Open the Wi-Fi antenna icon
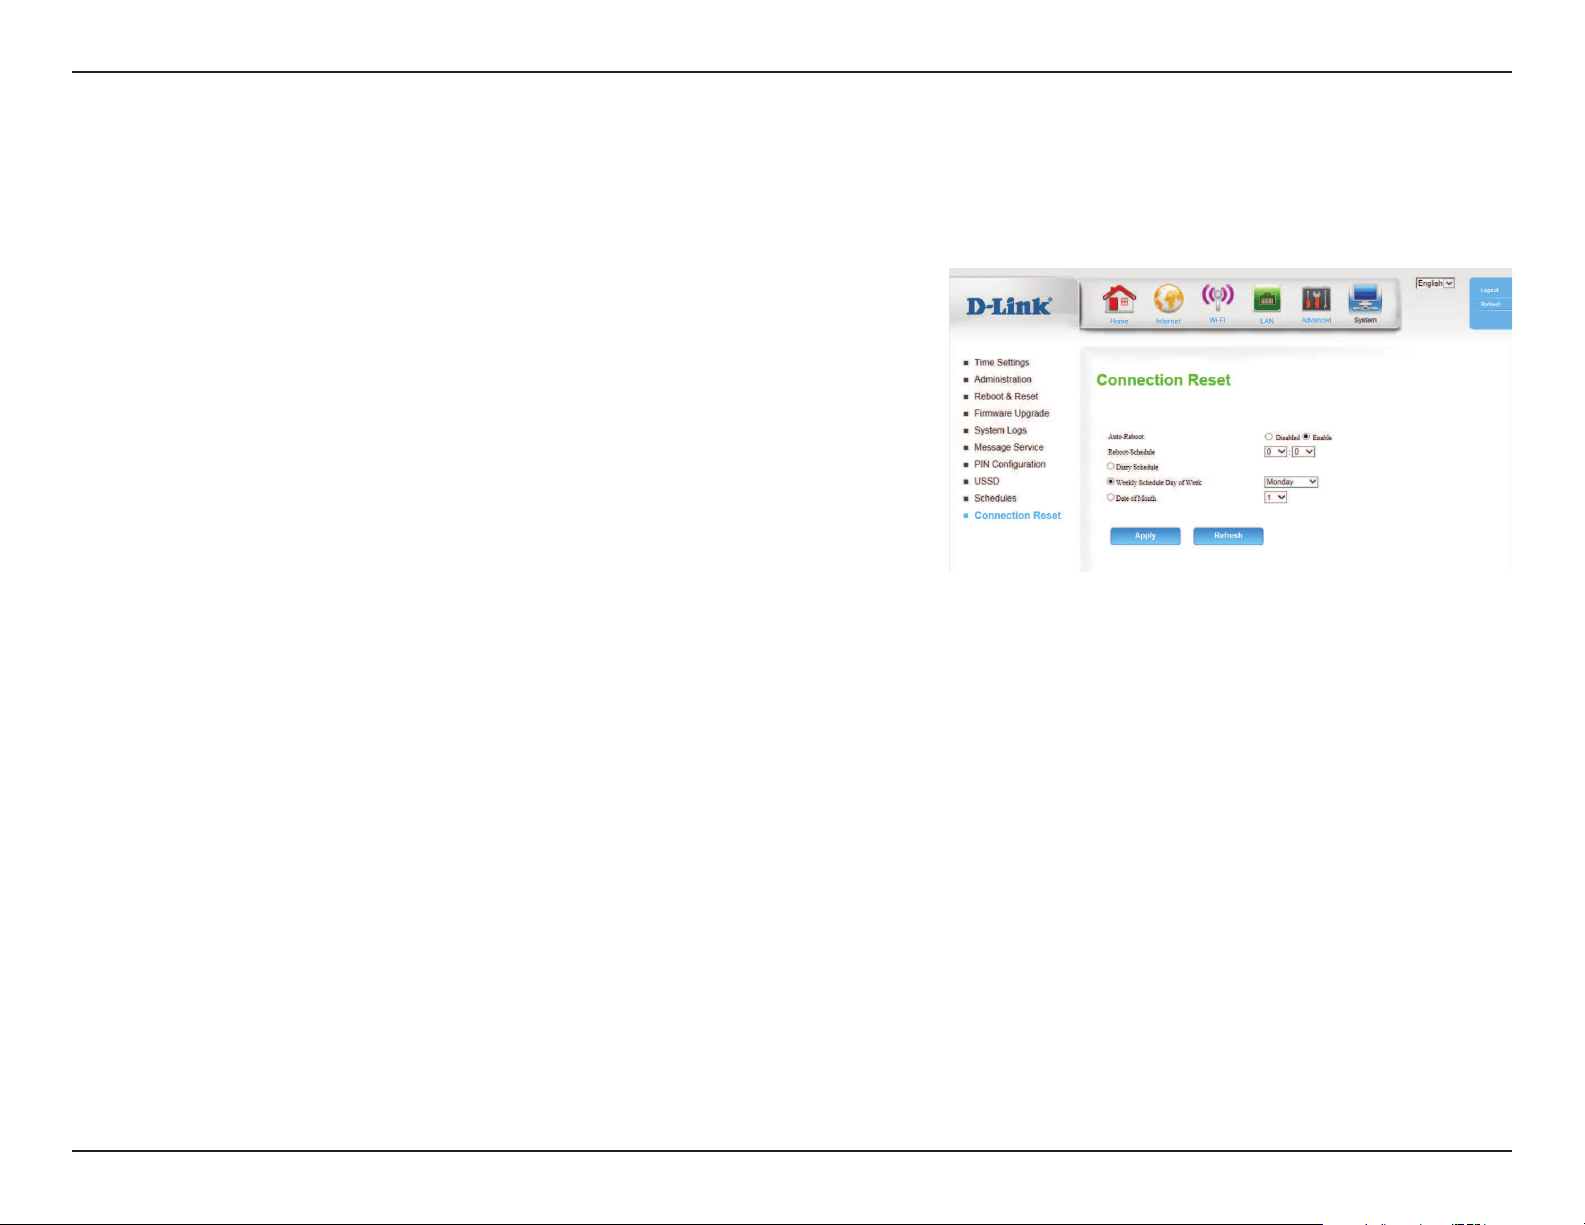This screenshot has width=1585, height=1225. [1217, 298]
